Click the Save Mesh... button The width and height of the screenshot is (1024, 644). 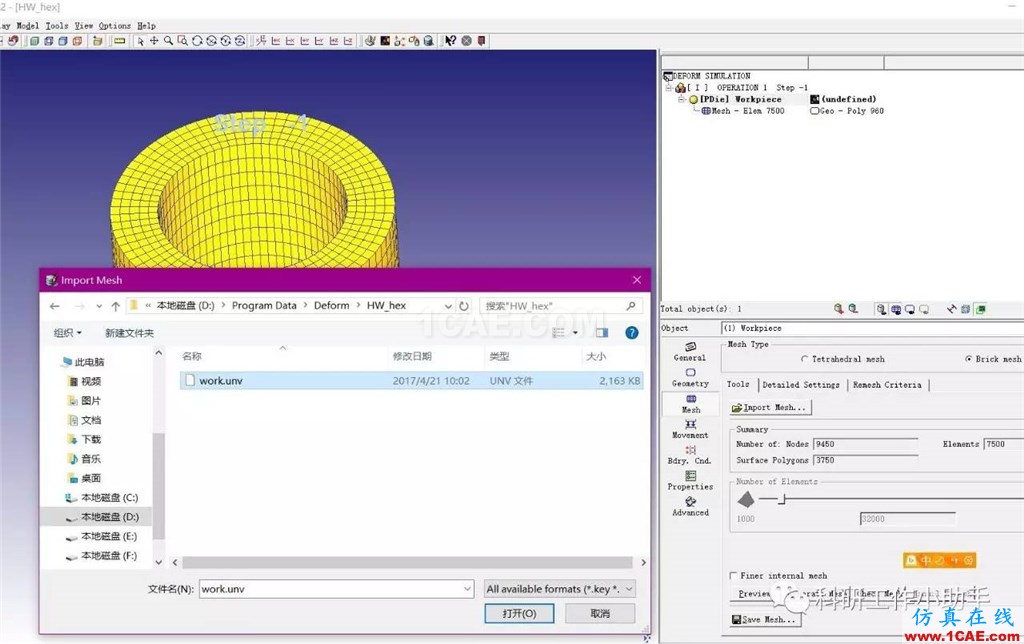coord(764,619)
